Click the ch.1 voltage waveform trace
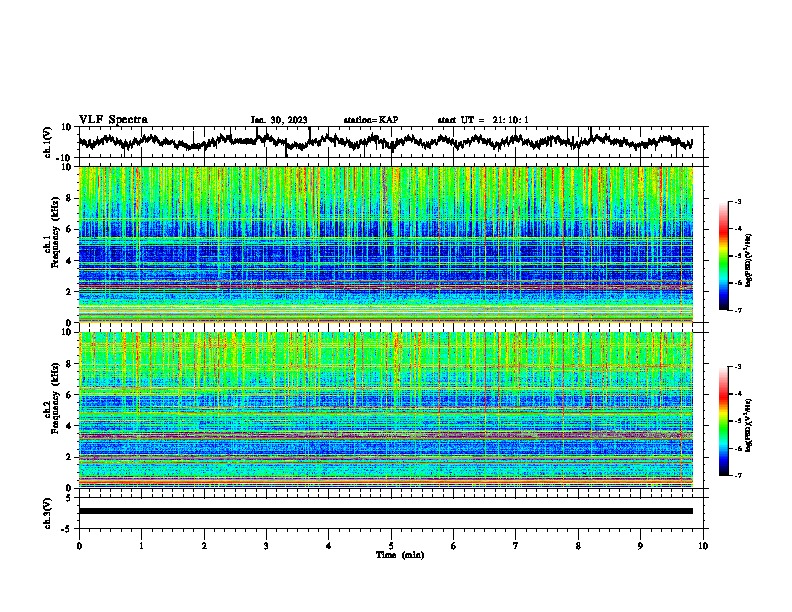Image resolution: width=792 pixels, height=612 pixels. tap(385, 142)
